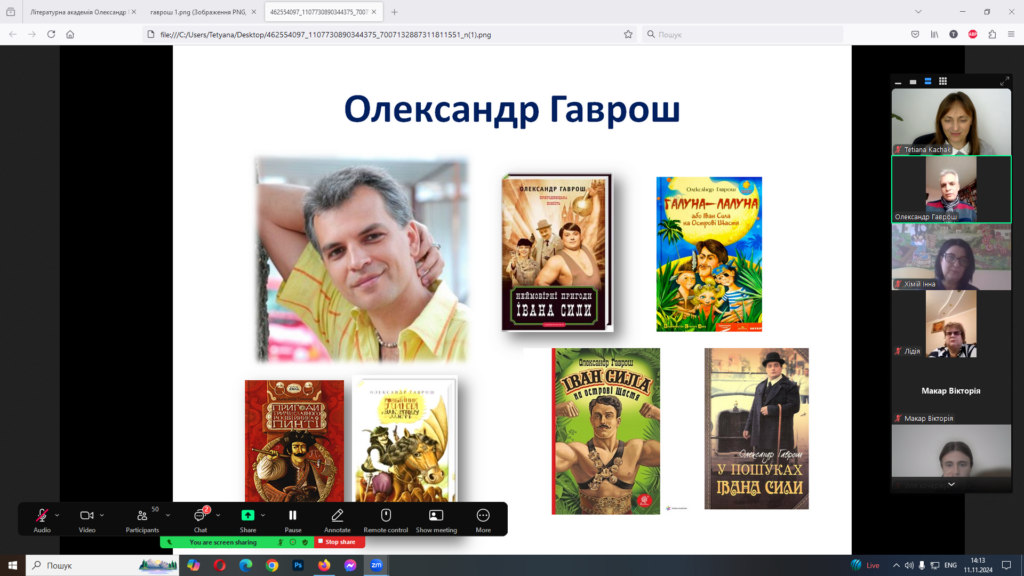Click the Remote control mouse icon

pos(386,516)
